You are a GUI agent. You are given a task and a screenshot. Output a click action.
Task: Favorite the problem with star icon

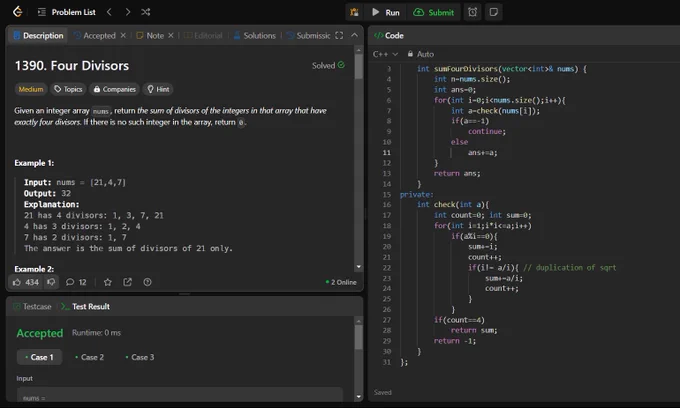[108, 282]
